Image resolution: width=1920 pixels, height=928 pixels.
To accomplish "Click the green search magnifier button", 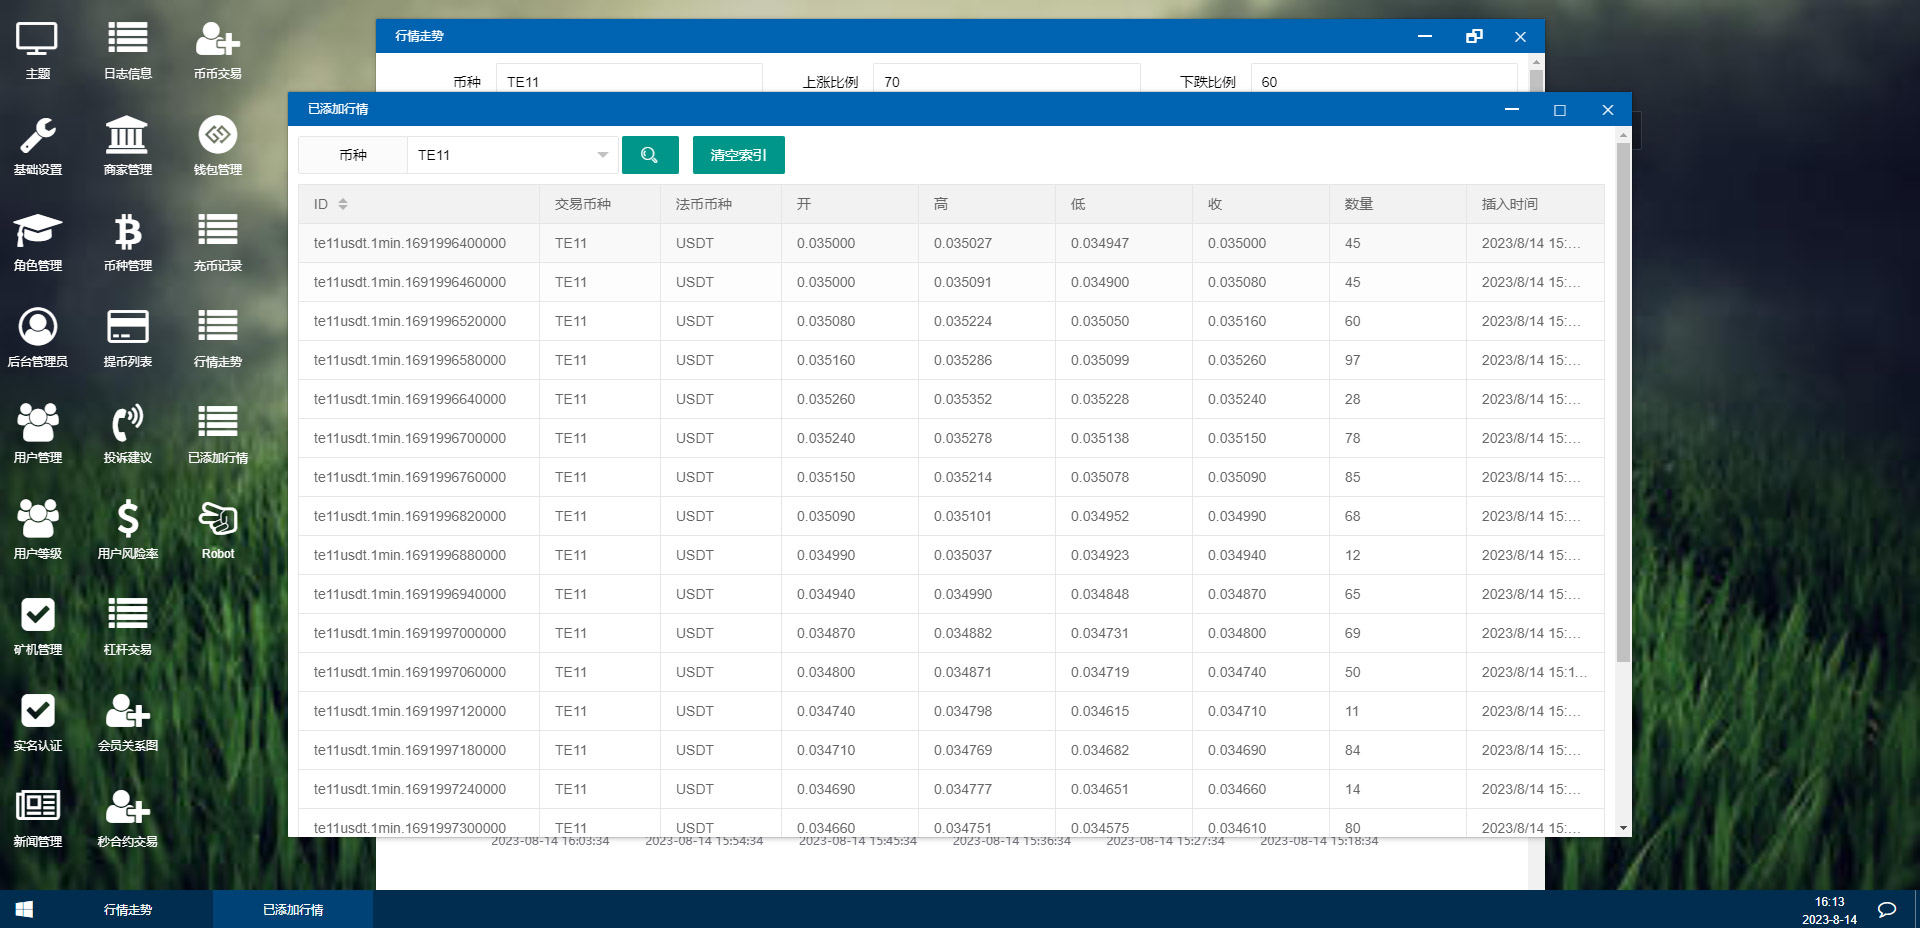I will click(650, 155).
